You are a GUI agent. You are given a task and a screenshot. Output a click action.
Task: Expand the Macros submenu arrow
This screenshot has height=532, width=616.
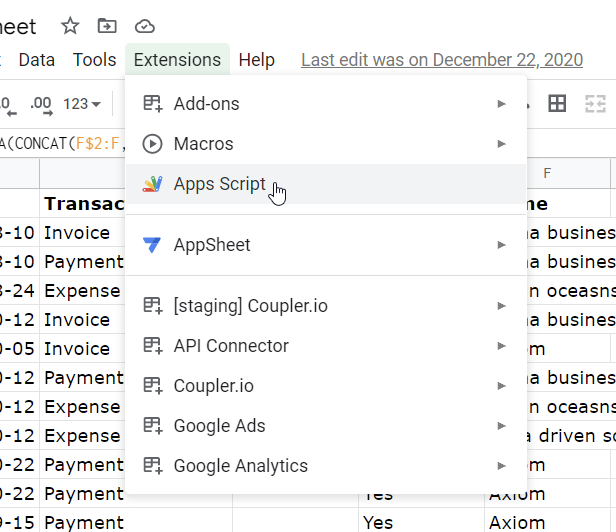coord(501,144)
